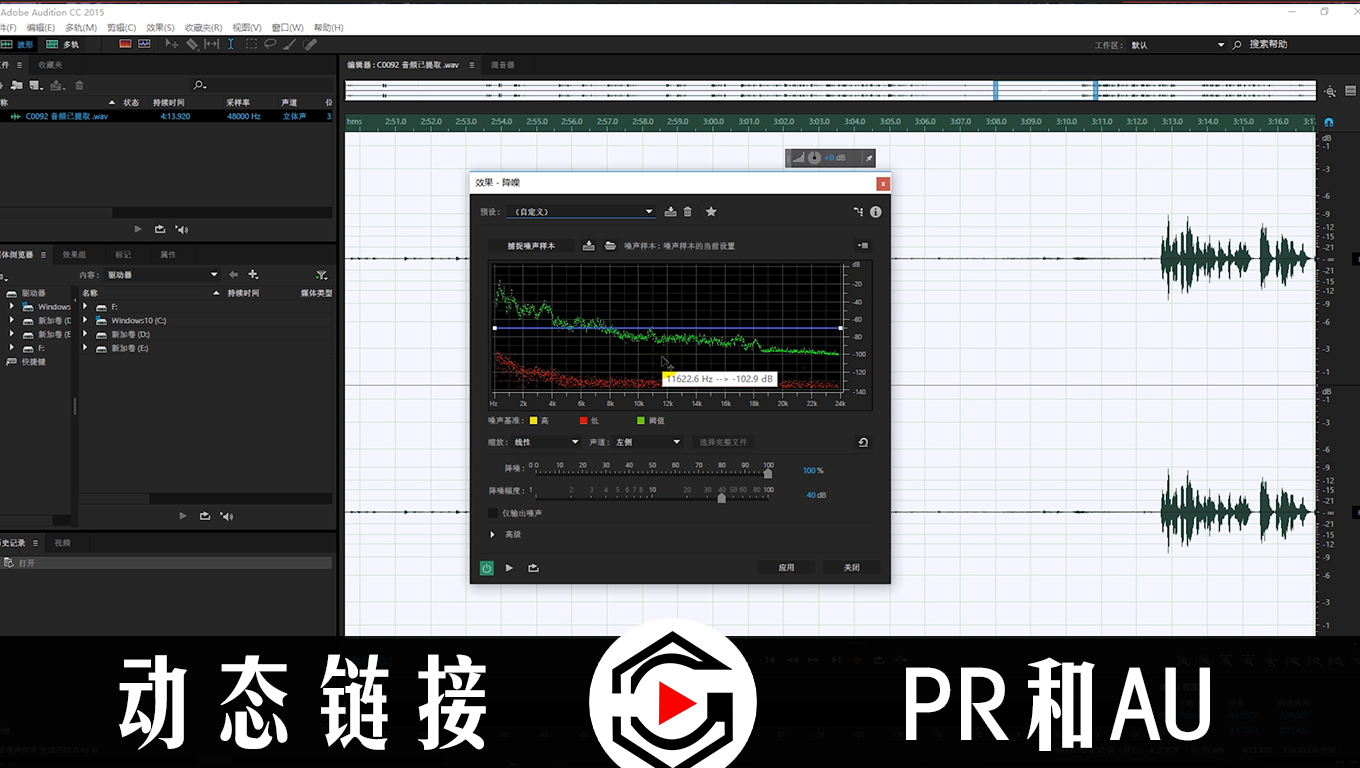Click the favorite star icon in the dialog
Image resolution: width=1360 pixels, height=768 pixels.
click(711, 212)
